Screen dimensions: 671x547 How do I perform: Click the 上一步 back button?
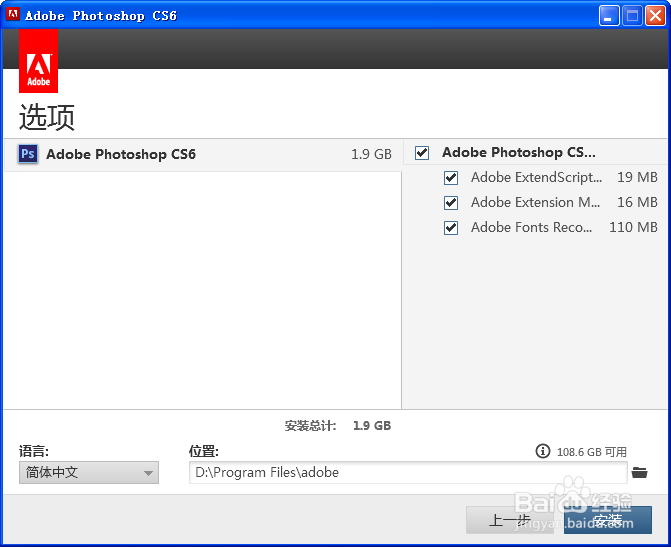pyautogui.click(x=510, y=520)
